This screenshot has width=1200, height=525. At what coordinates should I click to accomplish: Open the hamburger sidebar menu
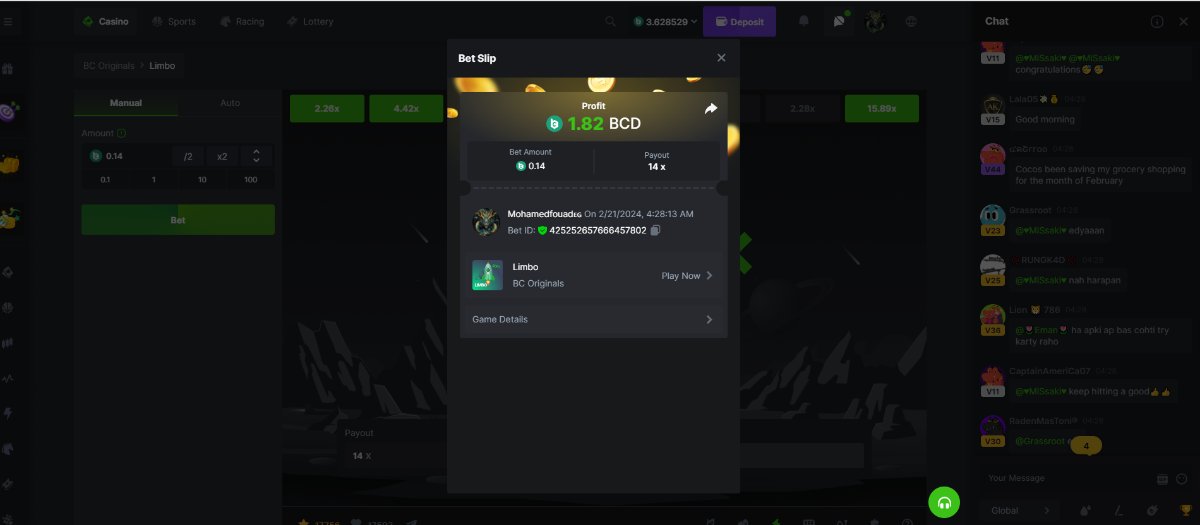coord(8,21)
